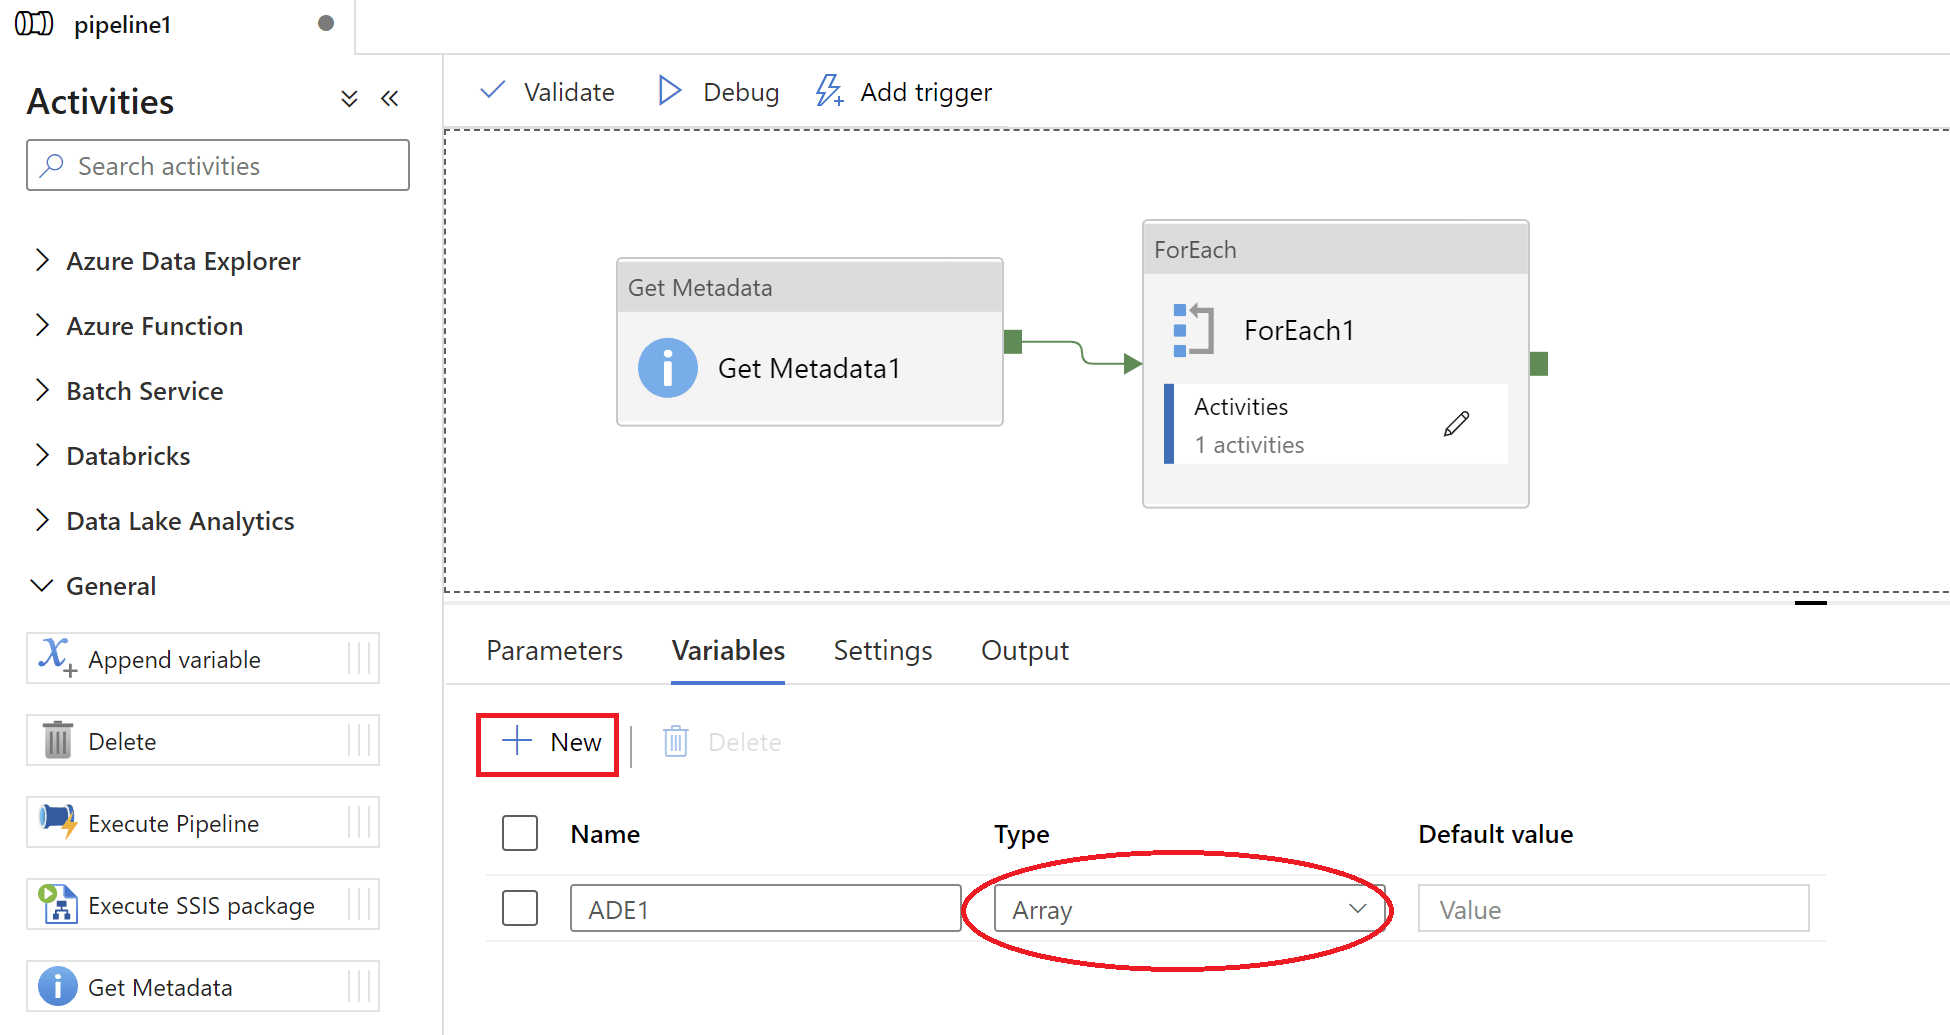Click the Default value input field
This screenshot has width=1950, height=1035.
coord(1612,908)
